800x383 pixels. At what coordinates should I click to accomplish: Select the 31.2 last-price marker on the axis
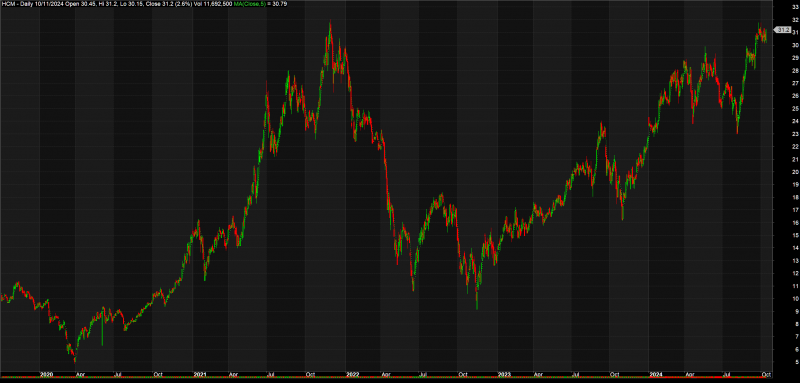[x=783, y=31]
